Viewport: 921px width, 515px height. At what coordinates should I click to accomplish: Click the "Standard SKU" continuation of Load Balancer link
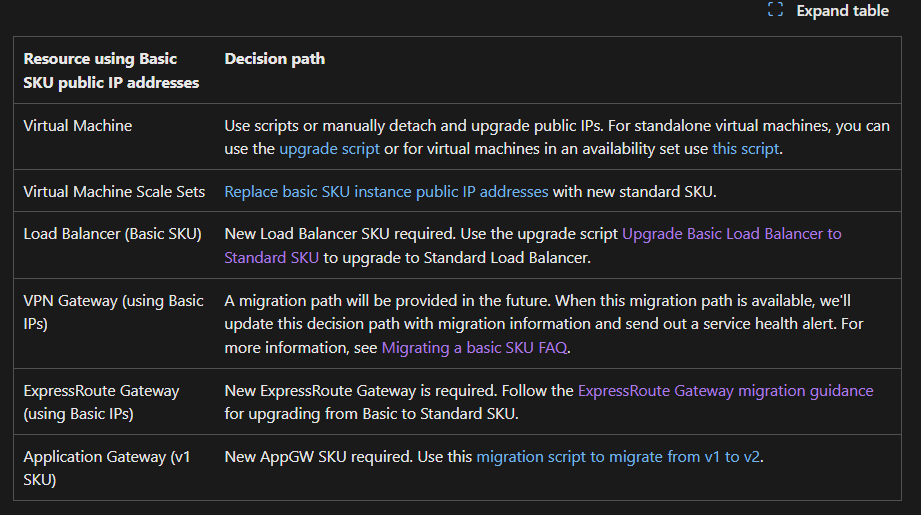coord(271,257)
